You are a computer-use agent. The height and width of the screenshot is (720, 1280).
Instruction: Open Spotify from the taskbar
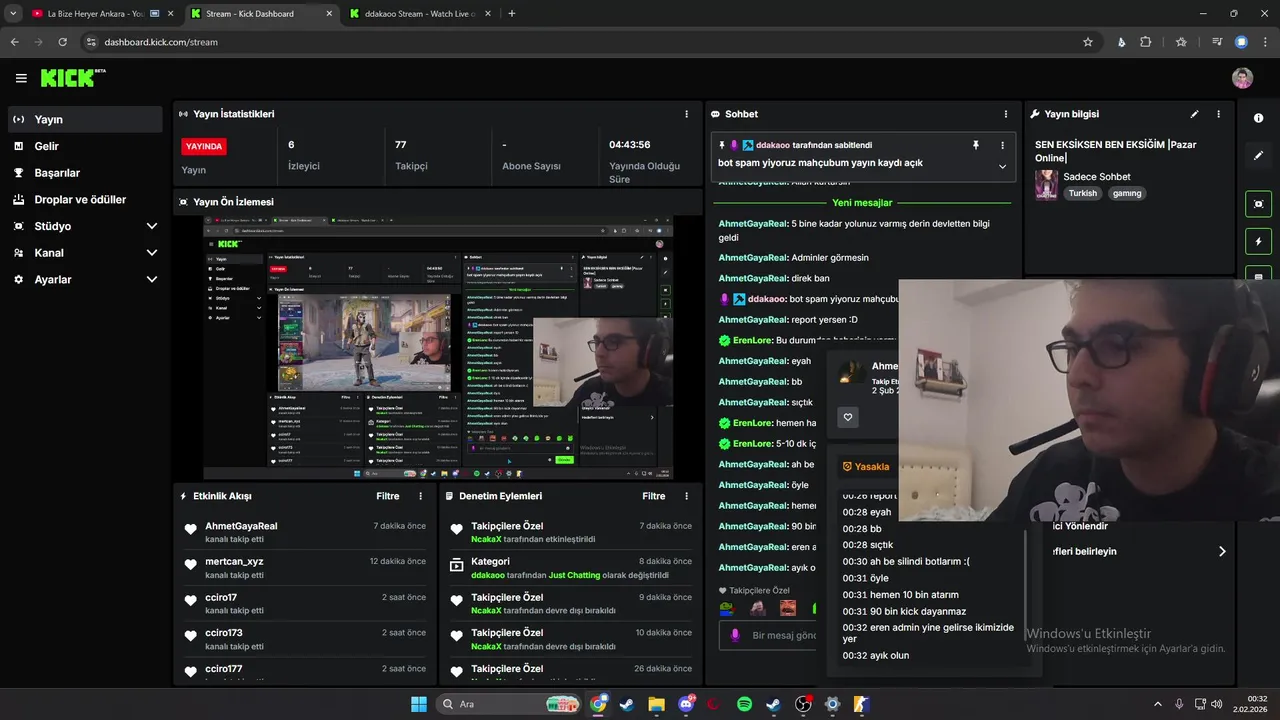[744, 704]
